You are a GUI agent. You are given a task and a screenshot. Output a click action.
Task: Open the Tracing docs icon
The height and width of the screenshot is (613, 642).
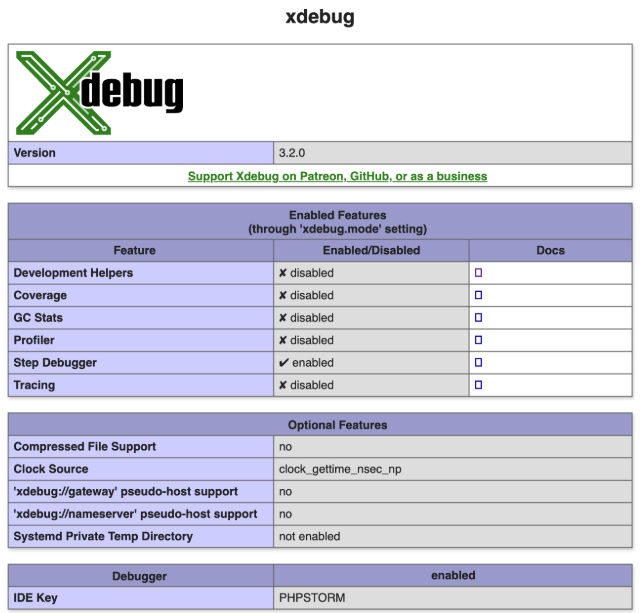tap(478, 385)
